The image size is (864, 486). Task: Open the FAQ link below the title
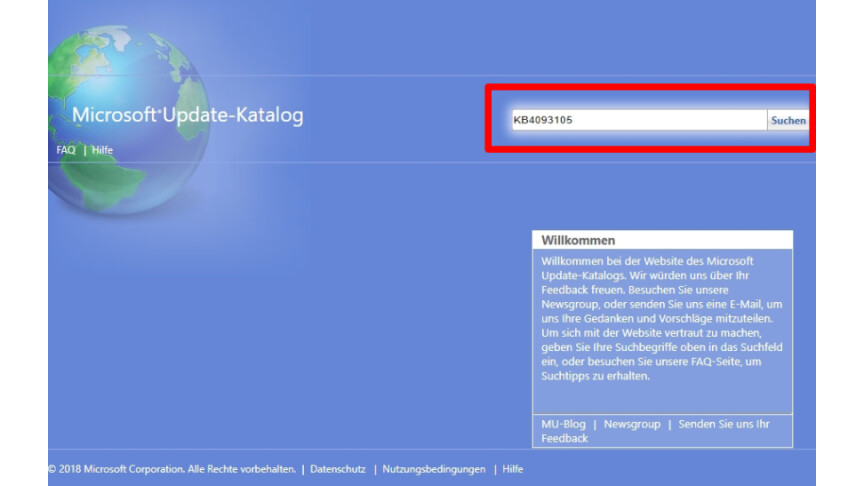66,150
